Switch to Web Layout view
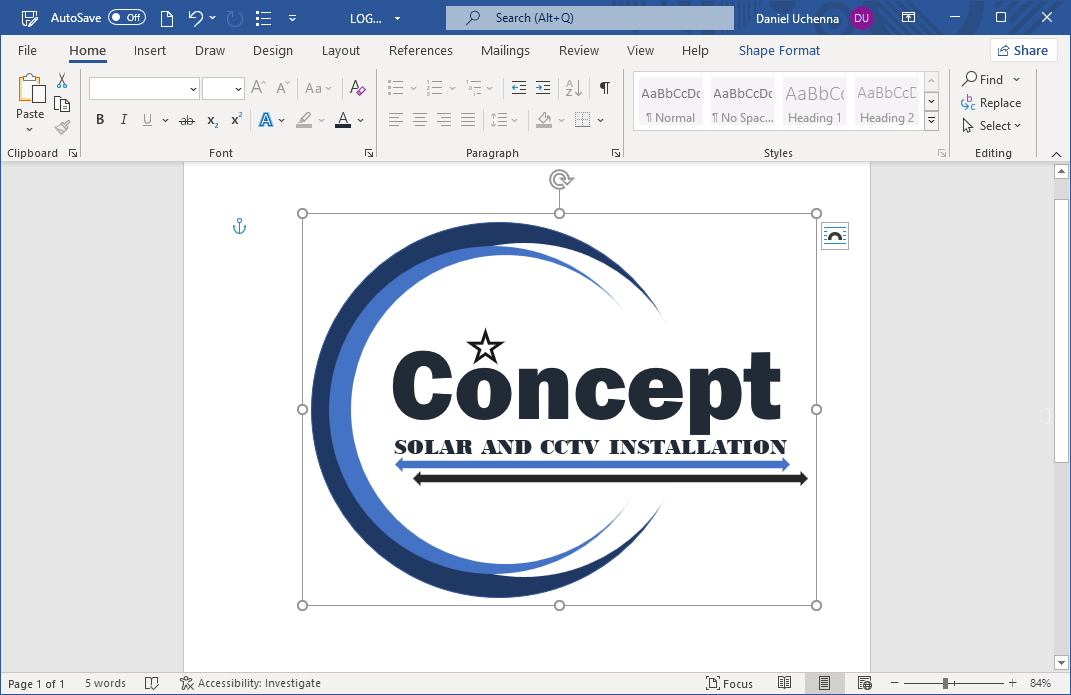 864,683
